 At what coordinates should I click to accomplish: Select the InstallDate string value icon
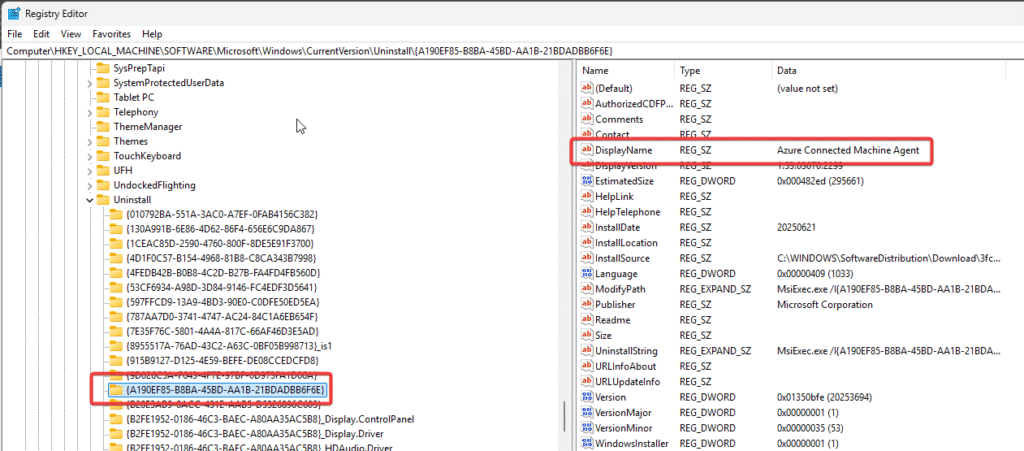[x=586, y=227]
